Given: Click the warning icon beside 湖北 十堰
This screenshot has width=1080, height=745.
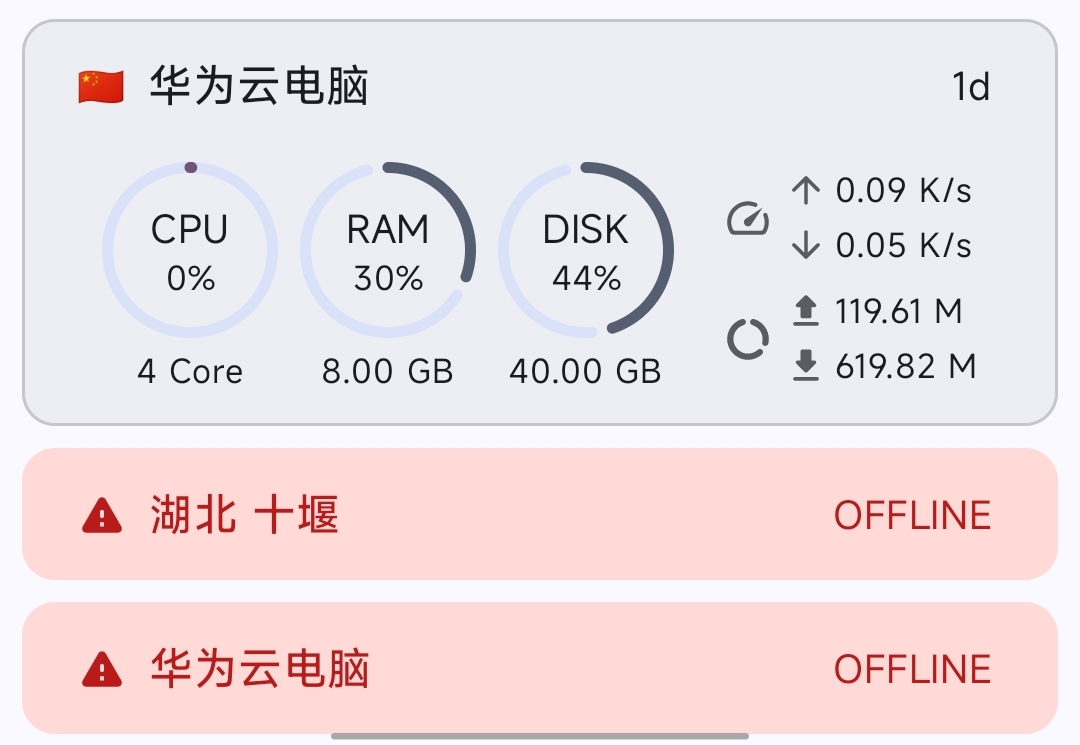Looking at the screenshot, I should point(101,516).
